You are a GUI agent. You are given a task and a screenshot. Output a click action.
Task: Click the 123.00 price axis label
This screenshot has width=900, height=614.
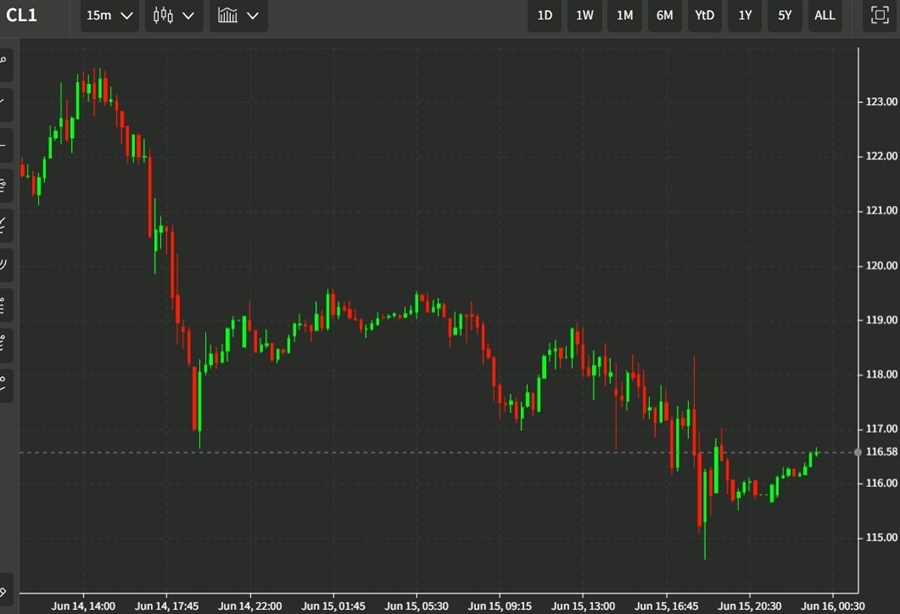click(881, 102)
